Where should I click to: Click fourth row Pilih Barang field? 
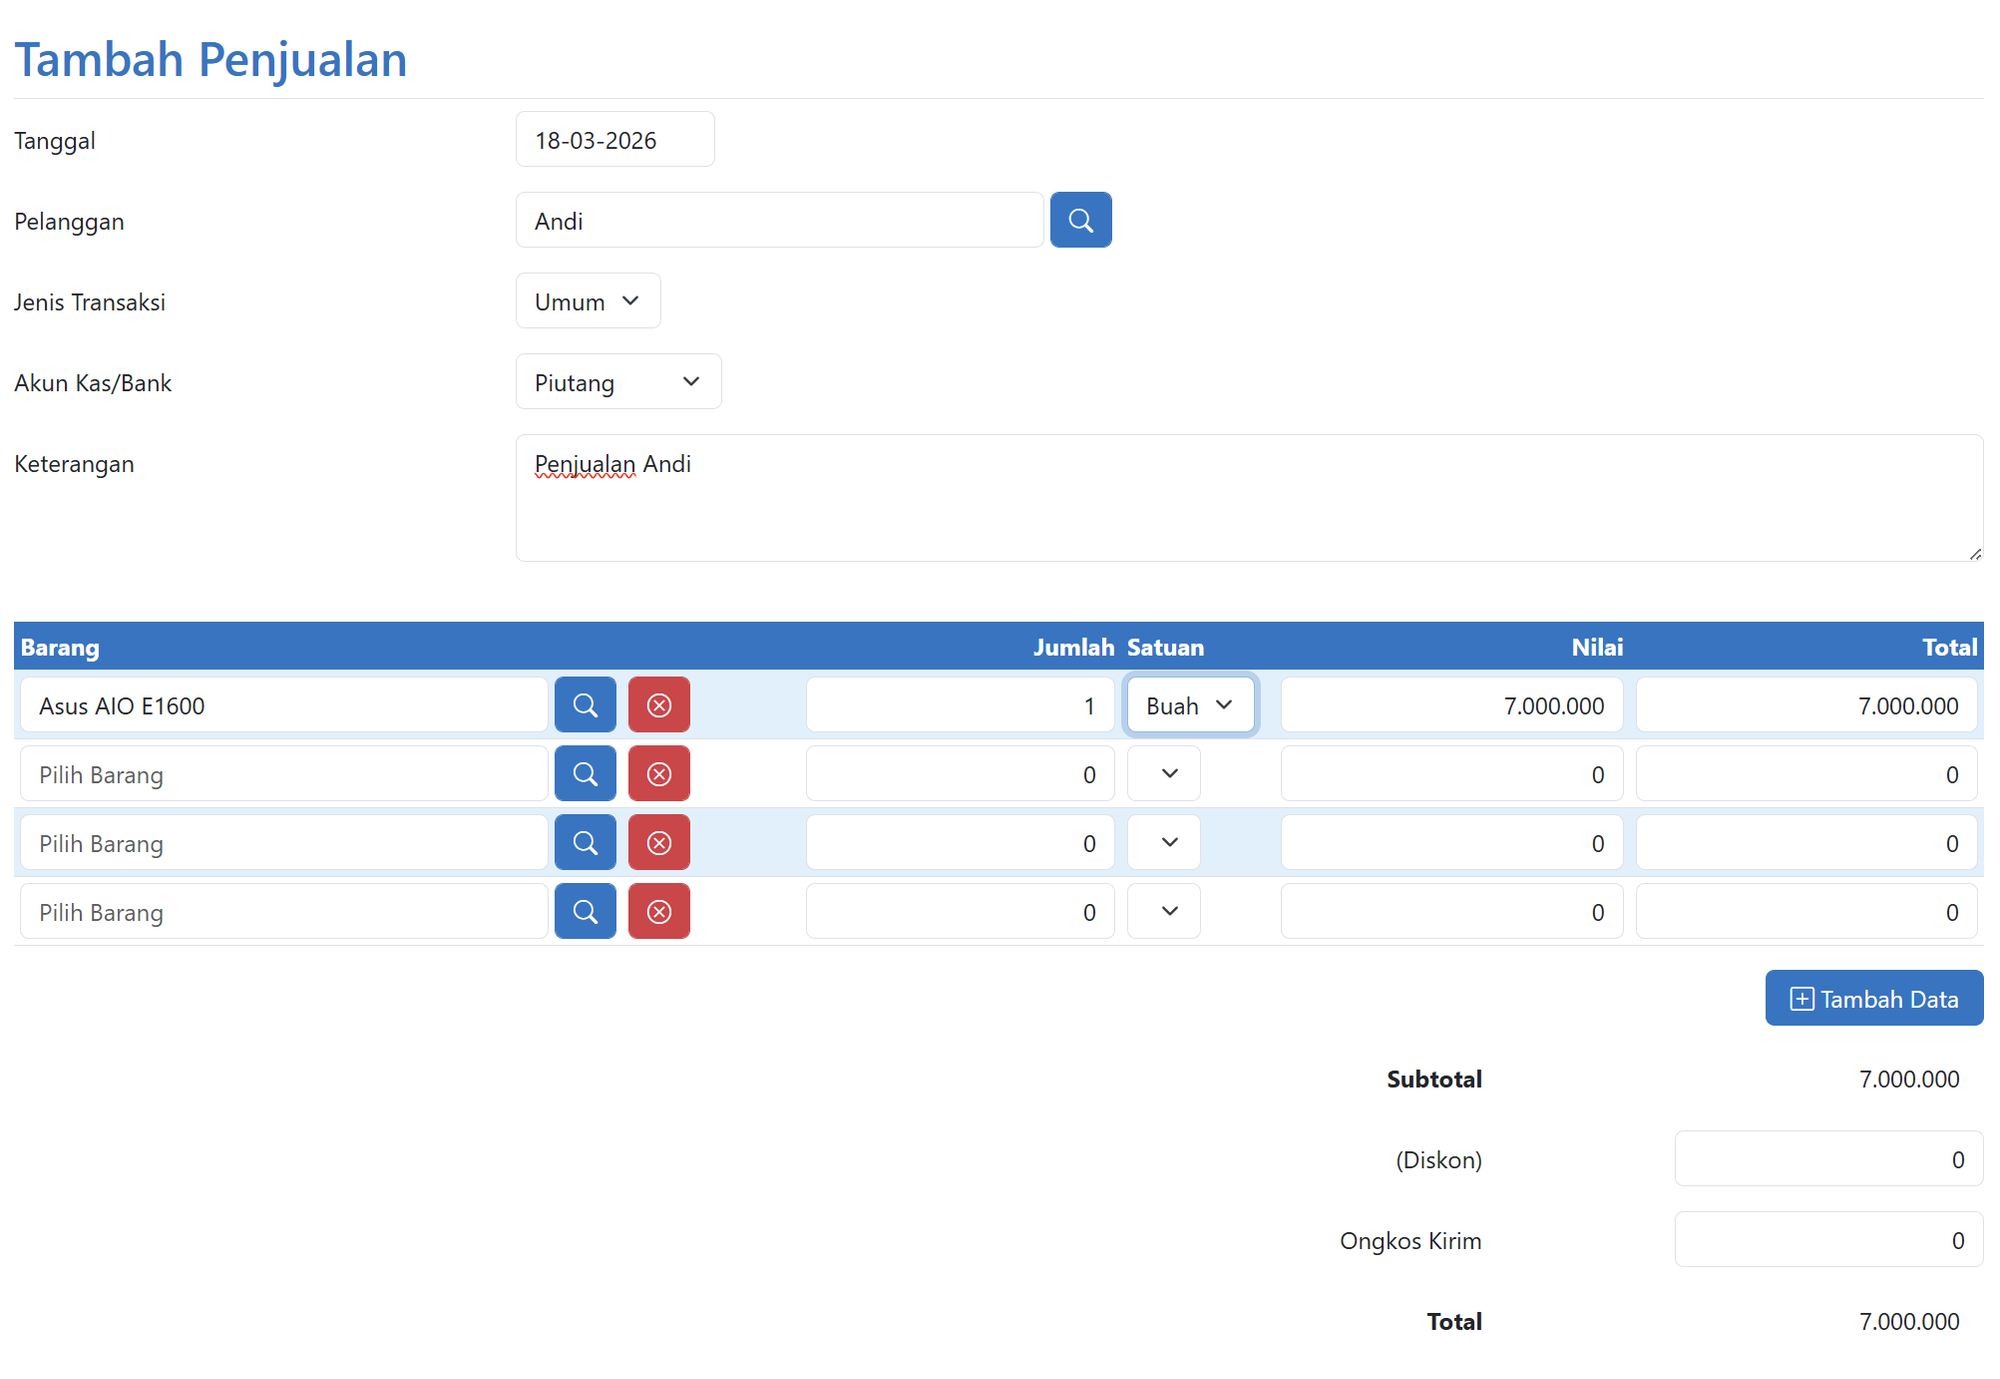click(x=284, y=912)
